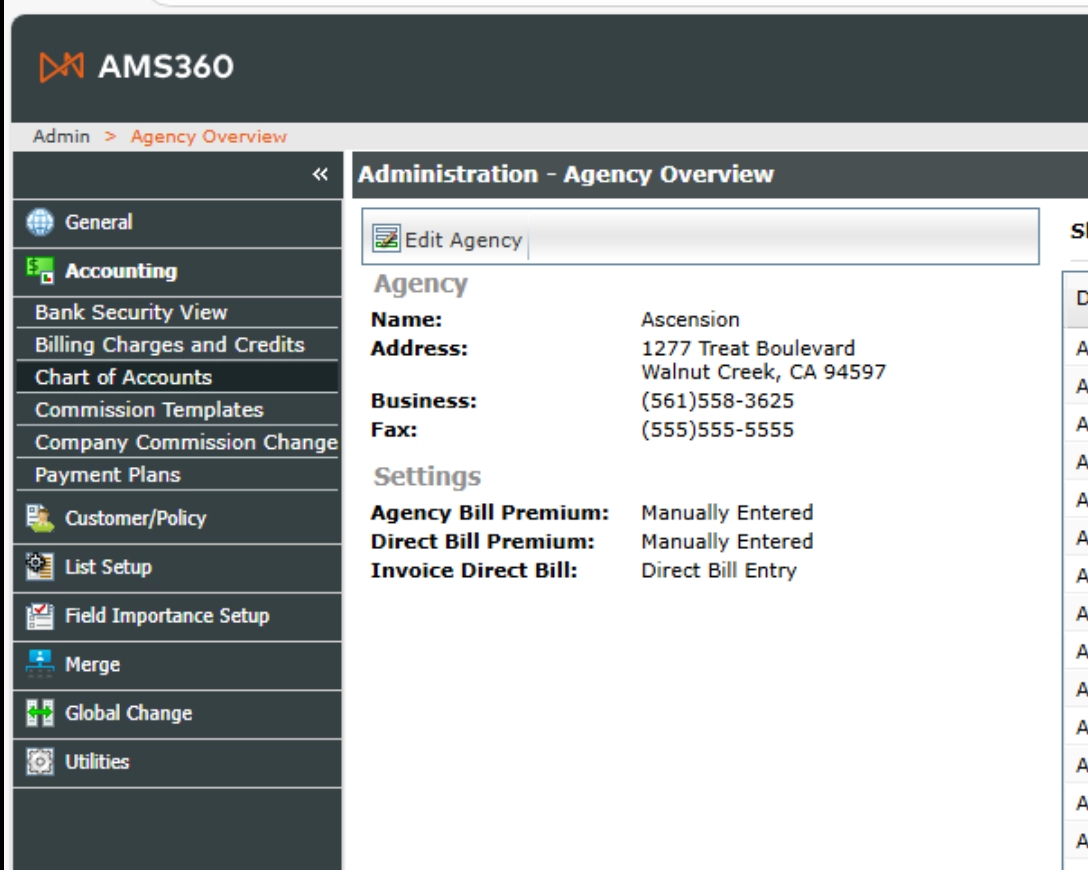Click the Direct Bill Entry value
Viewport: 1088px width, 870px height.
point(719,571)
